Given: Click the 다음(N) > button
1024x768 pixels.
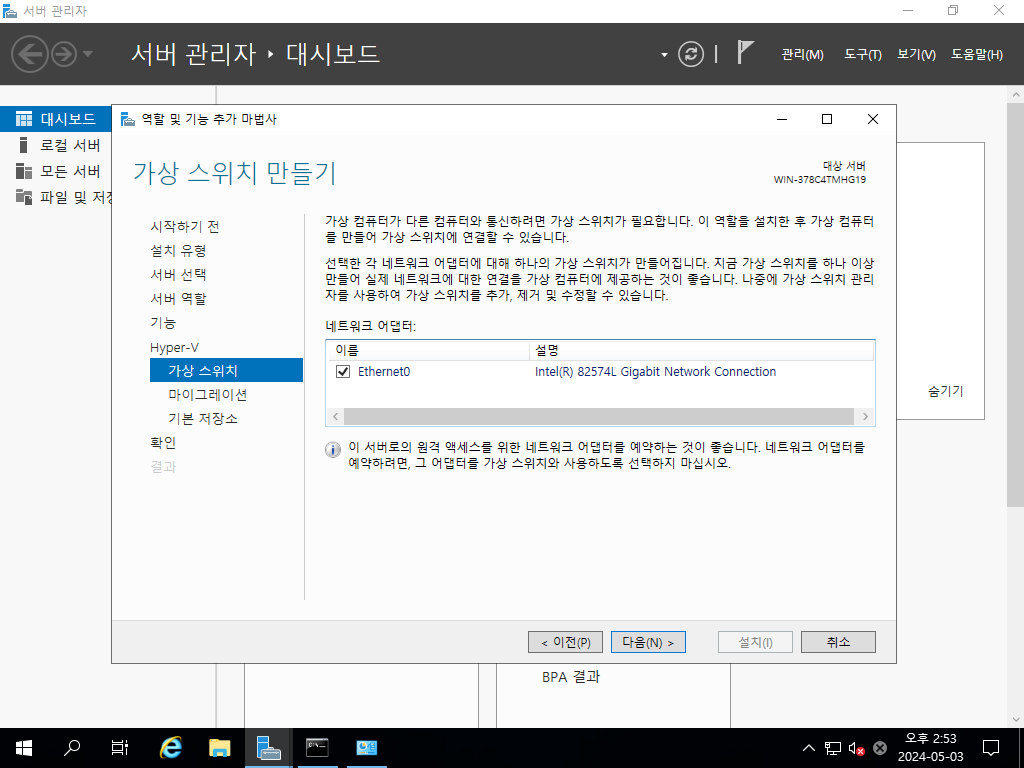Looking at the screenshot, I should click(x=648, y=642).
